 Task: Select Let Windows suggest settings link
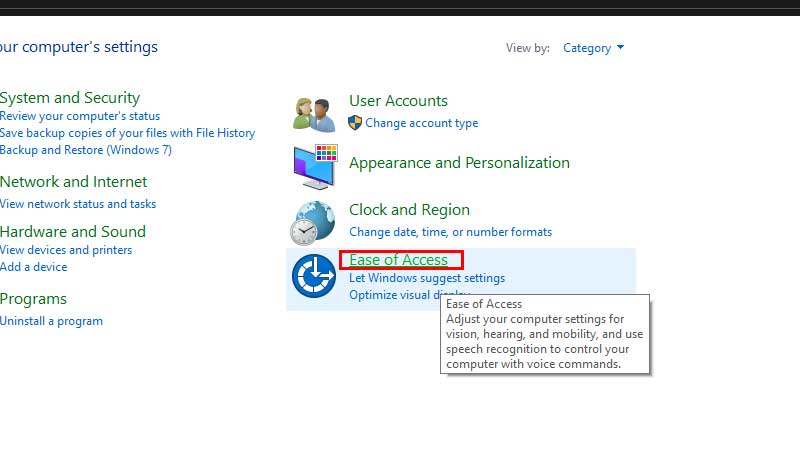[x=427, y=278]
